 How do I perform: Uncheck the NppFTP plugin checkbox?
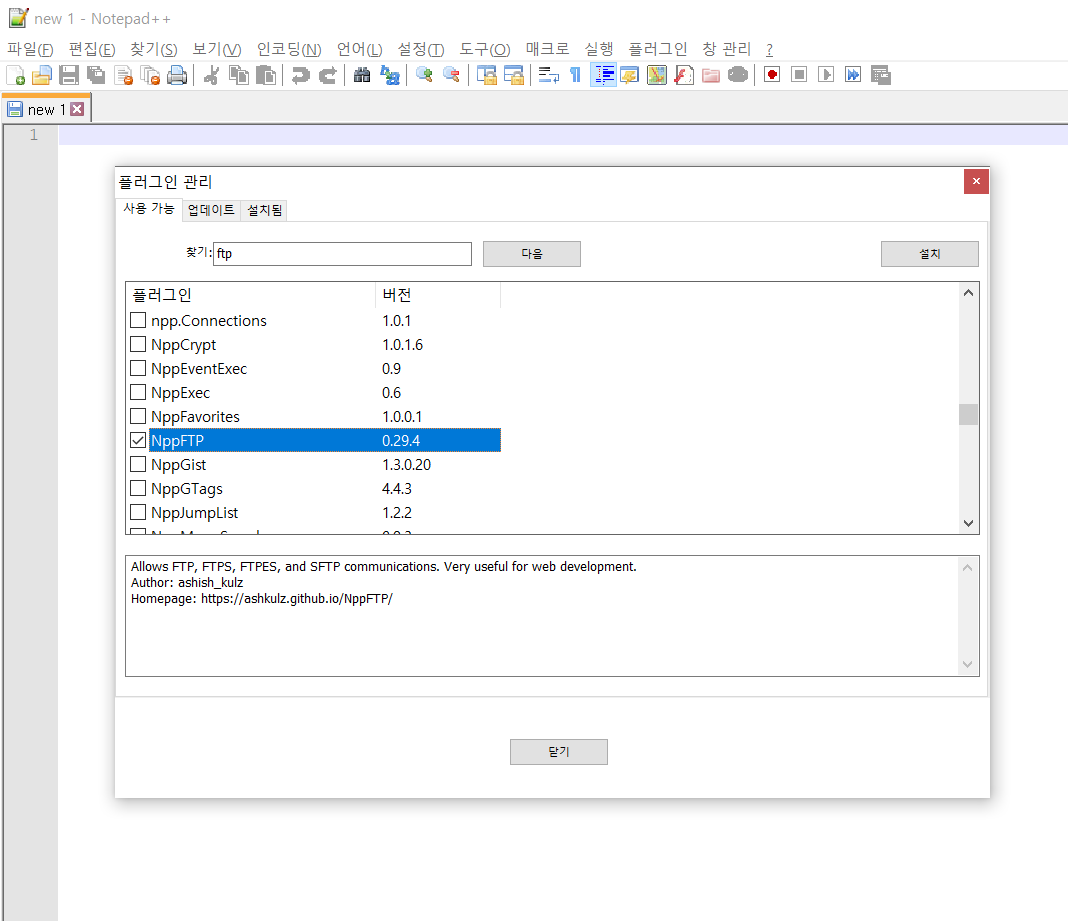tap(138, 440)
